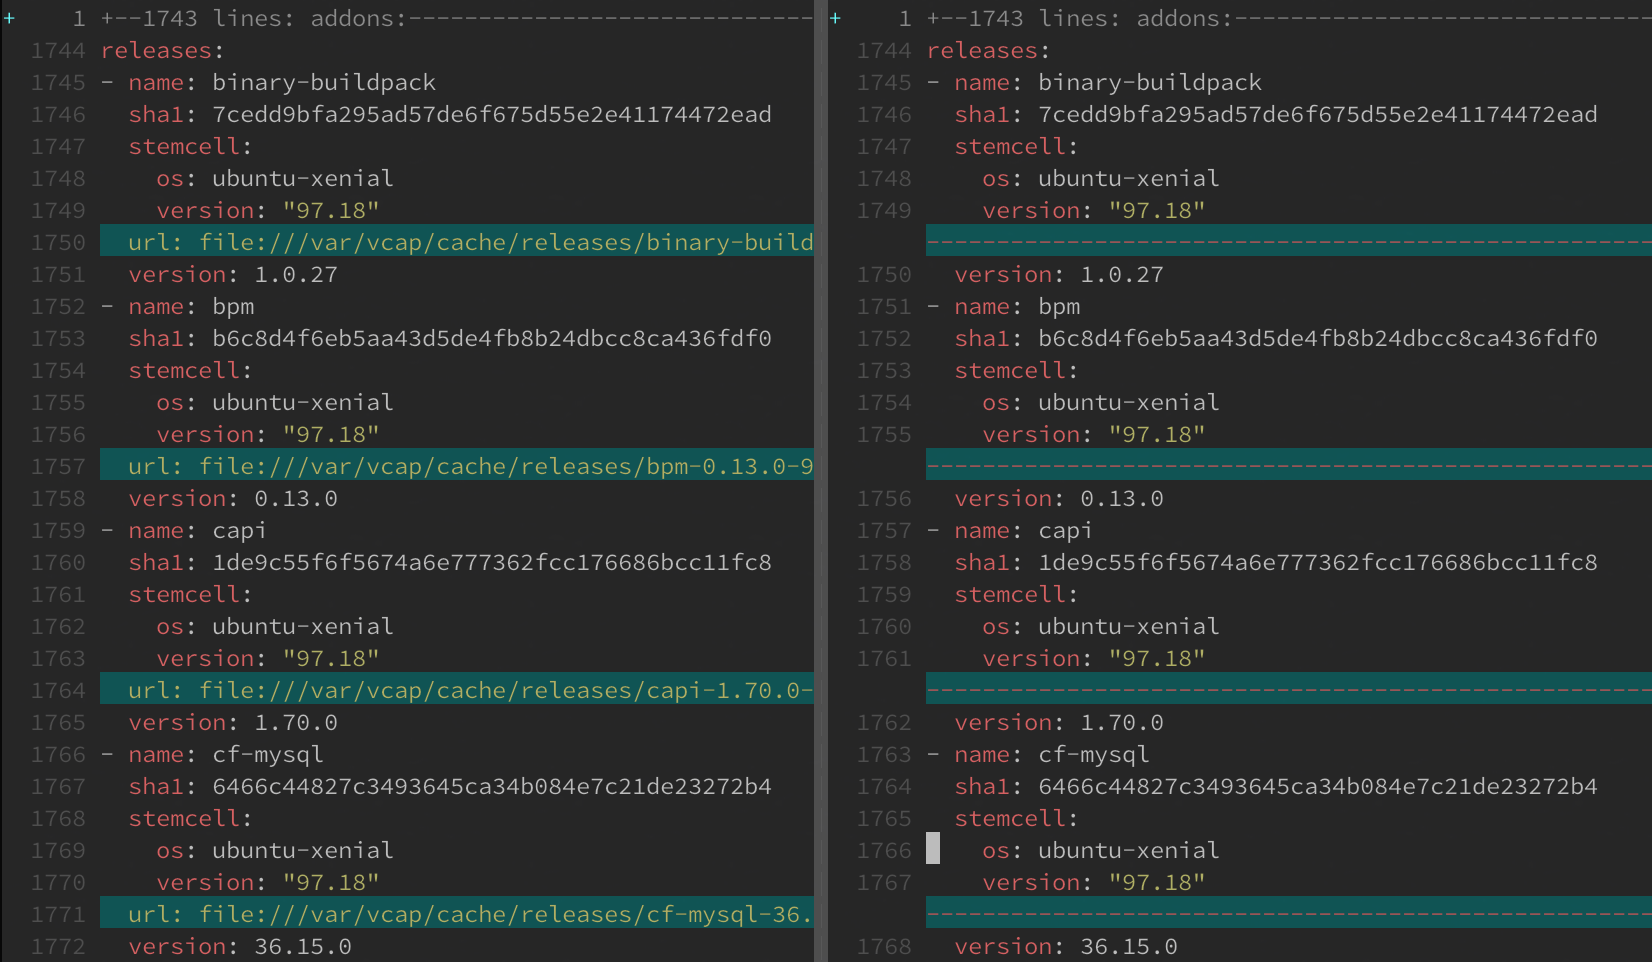
Task: Expand the folded 1743-line addons section, left pane
Action: click(x=400, y=17)
